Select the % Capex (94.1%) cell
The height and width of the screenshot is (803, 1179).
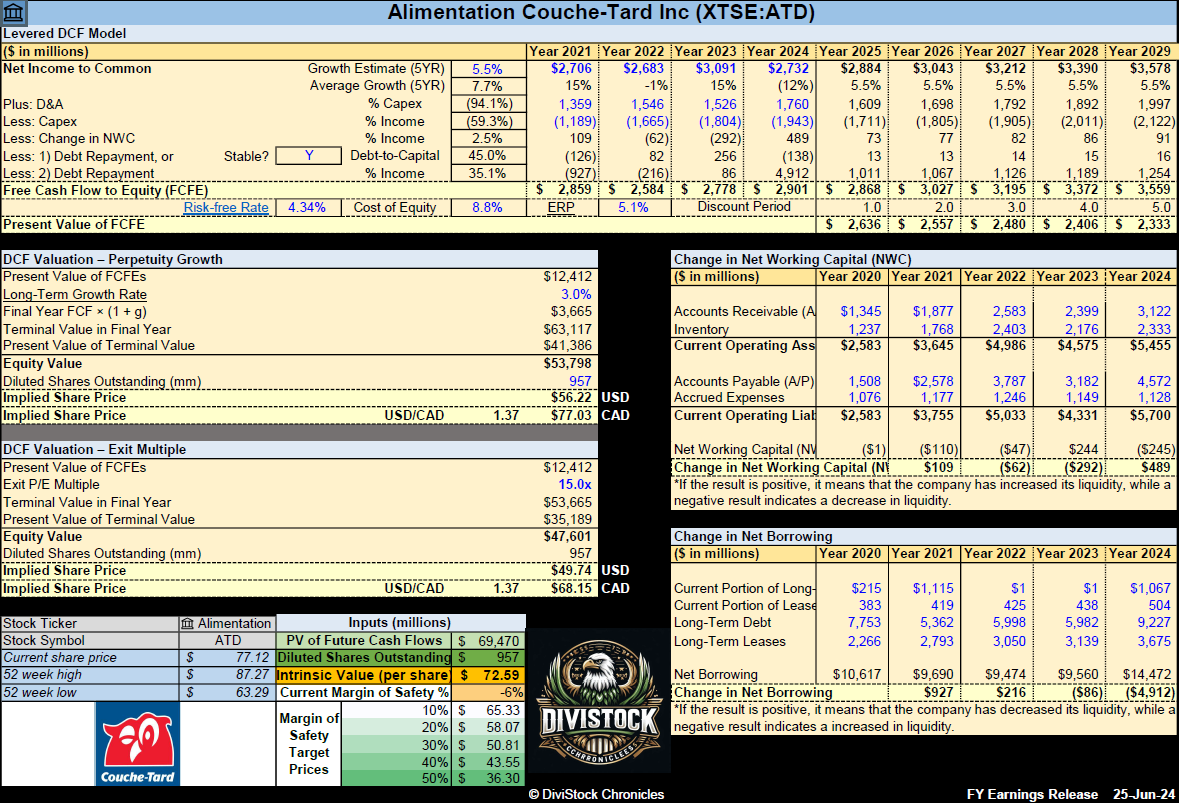(x=487, y=104)
